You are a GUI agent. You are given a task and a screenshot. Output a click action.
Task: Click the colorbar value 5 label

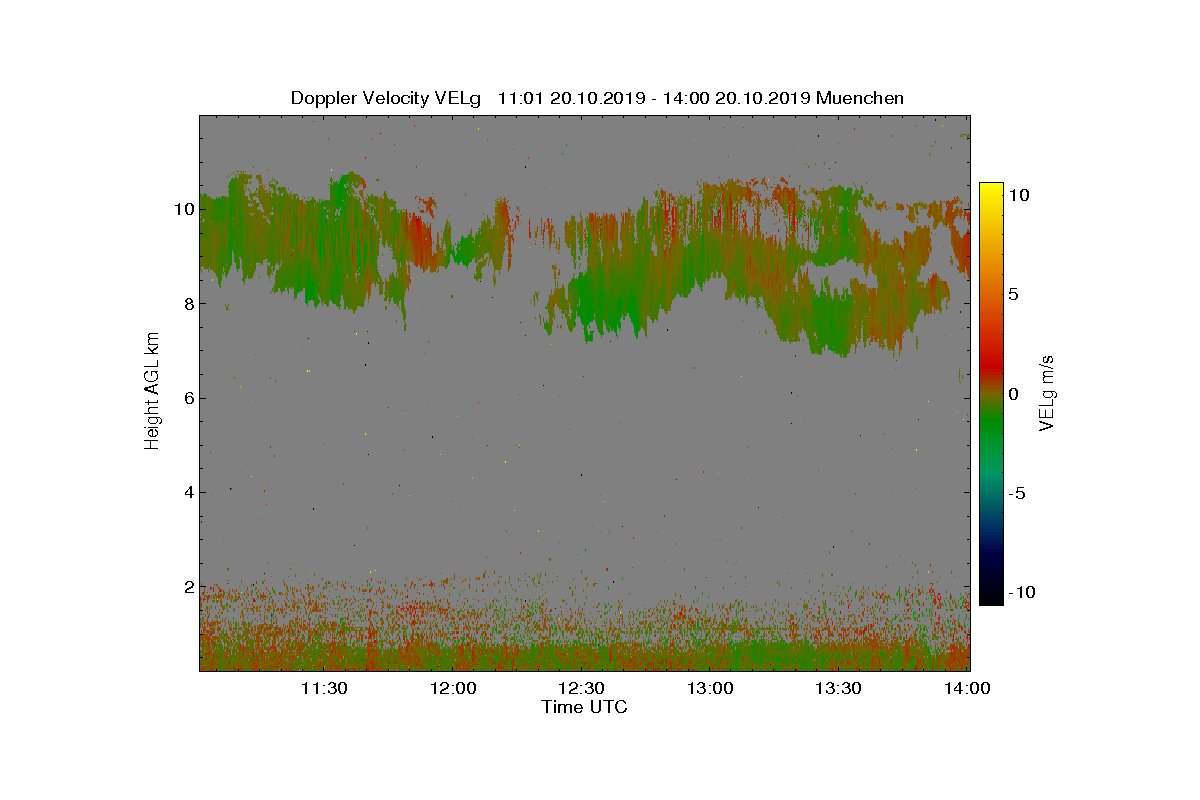(1013, 295)
